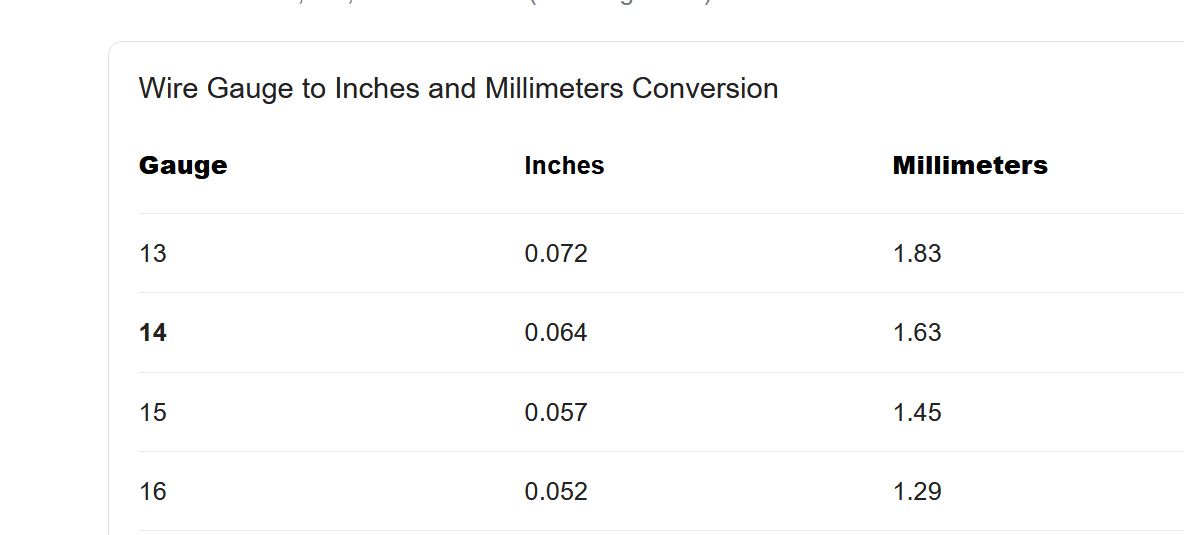
Task: Select the 0.052 inches cell
Action: 556,492
